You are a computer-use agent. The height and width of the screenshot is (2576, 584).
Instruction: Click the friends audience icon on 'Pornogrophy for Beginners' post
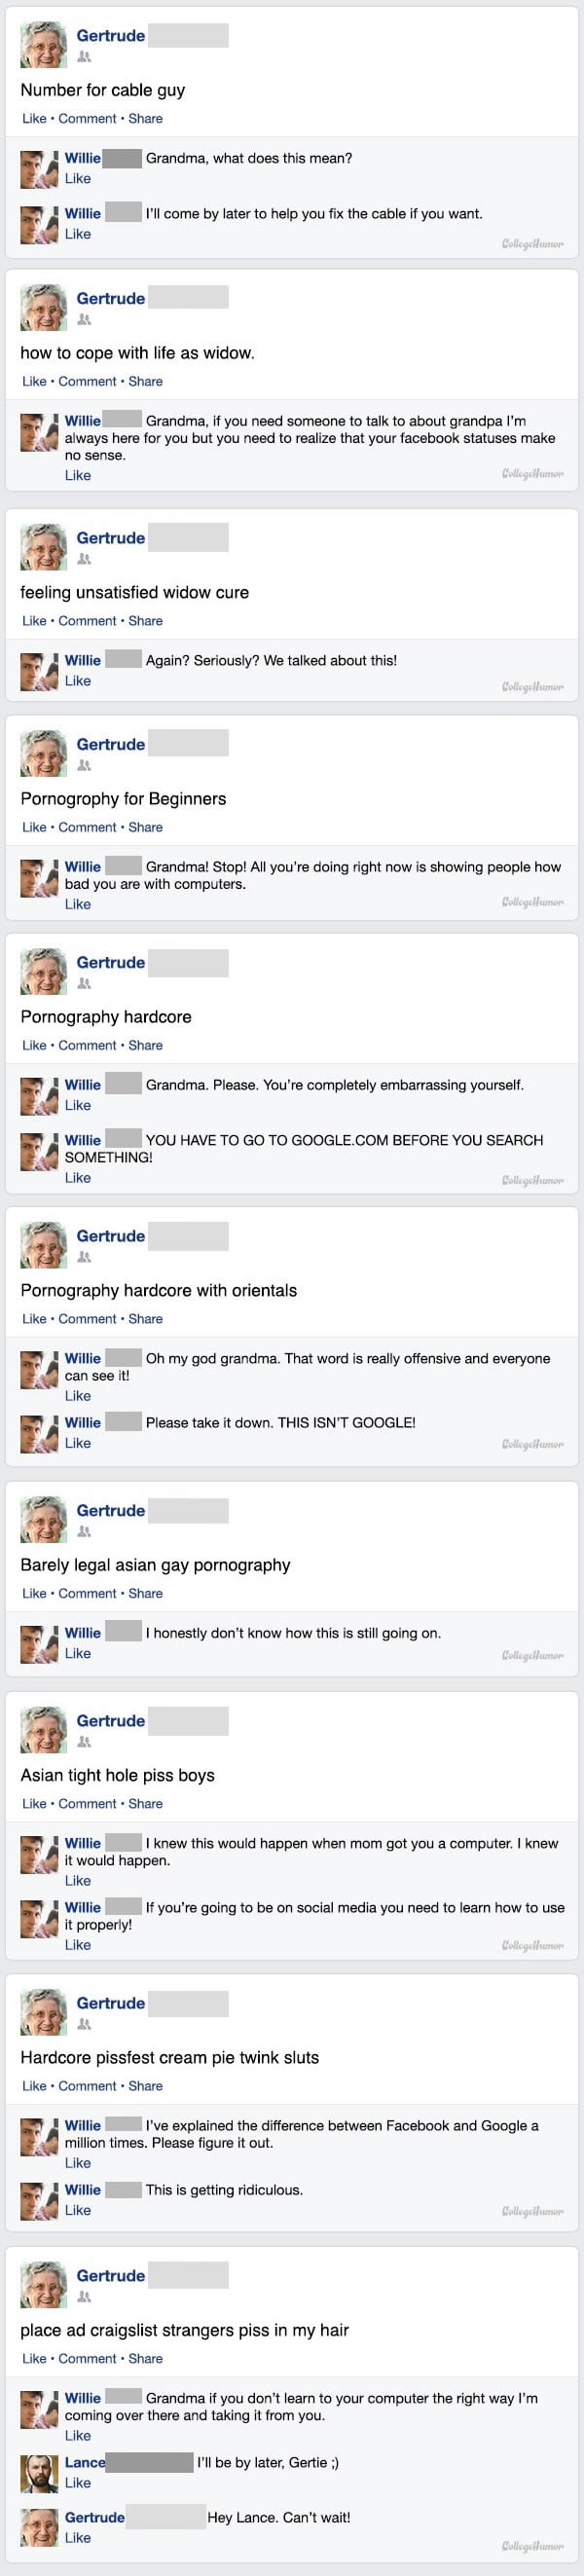click(x=84, y=766)
